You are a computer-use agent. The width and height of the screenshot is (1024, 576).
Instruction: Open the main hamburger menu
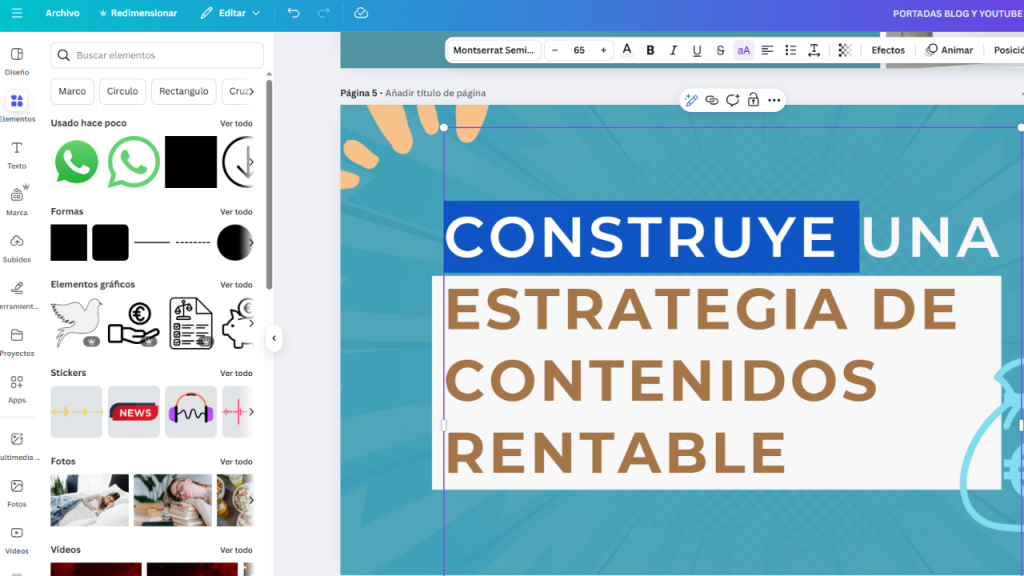16,13
